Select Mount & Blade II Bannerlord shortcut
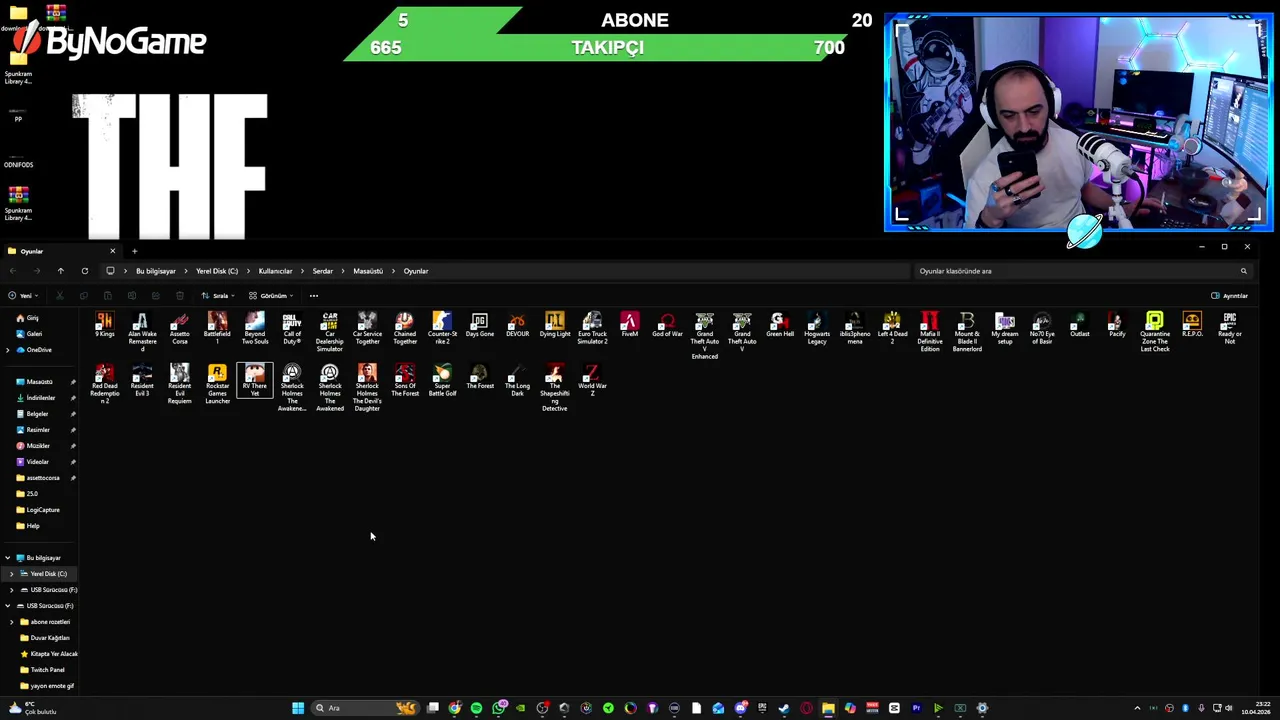The image size is (1280, 720). point(967,331)
